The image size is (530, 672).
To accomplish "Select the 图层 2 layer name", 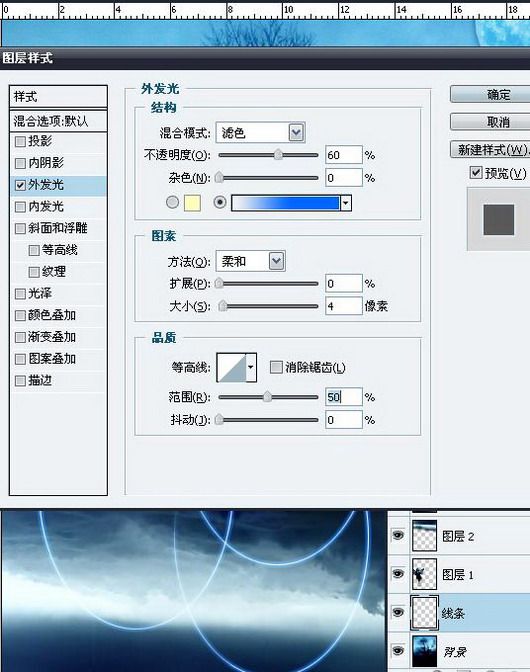I will coord(458,536).
